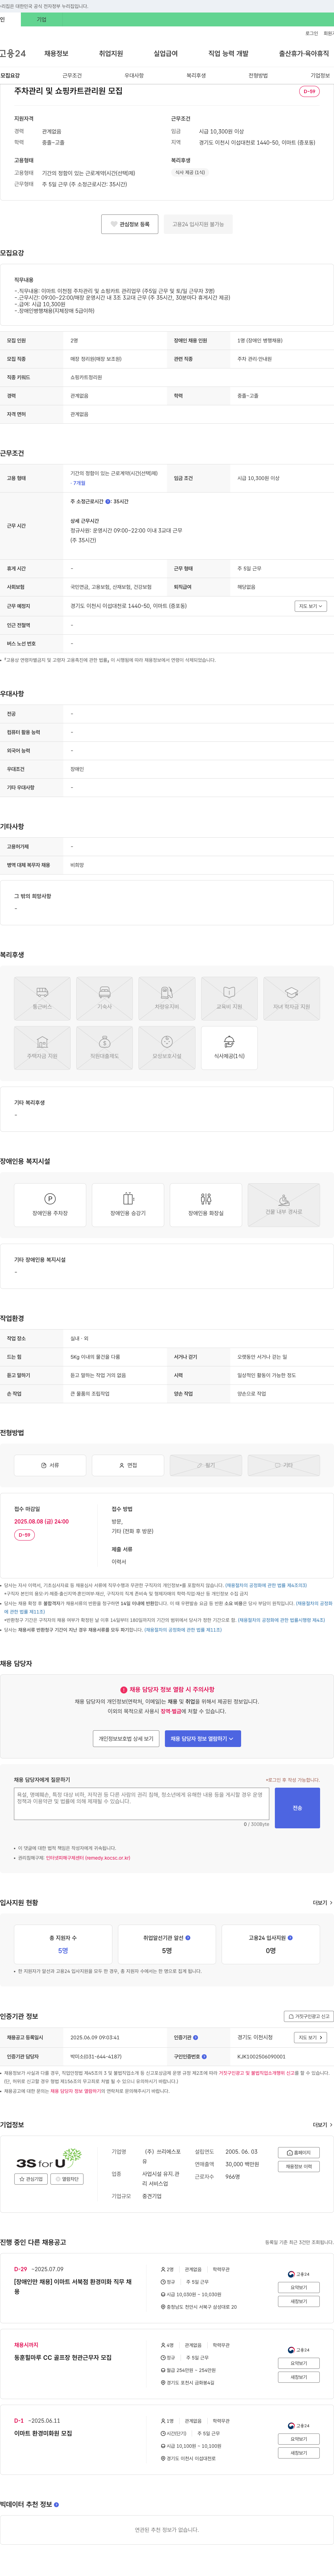334x2576 pixels.
Task: Select the 필기 screening method box
Action: tap(206, 1465)
